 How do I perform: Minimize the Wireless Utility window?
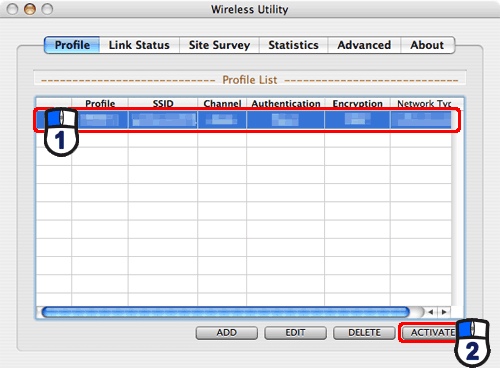30,9
